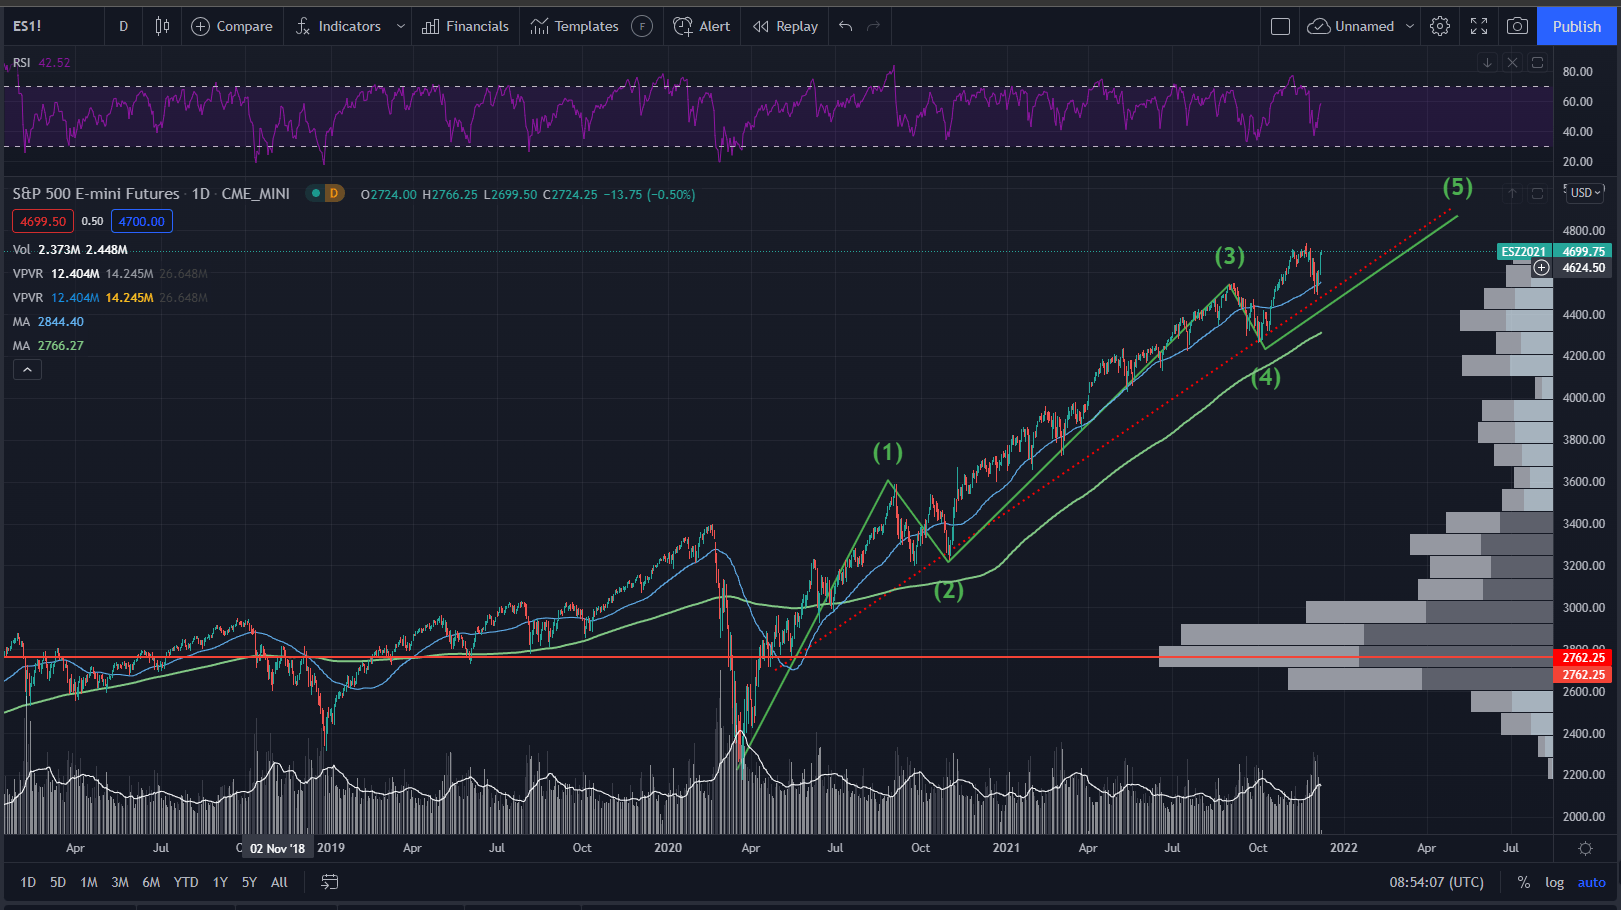Select the (3) wave label
The image size is (1621, 910).
[1230, 256]
